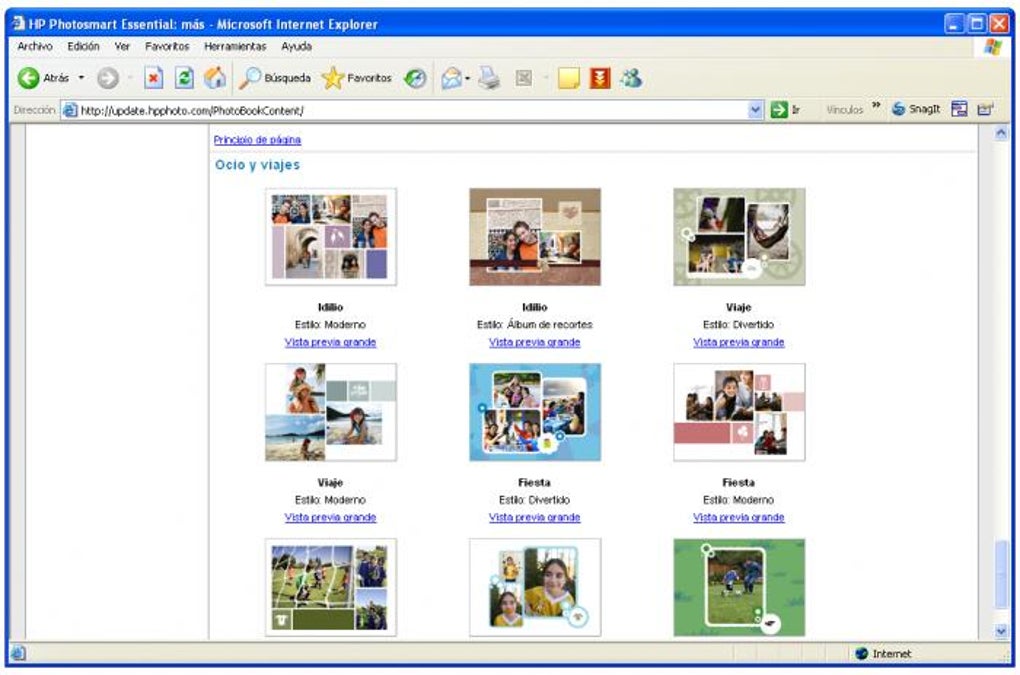Open the History/Media icon in toolbar
Image resolution: width=1020 pixels, height=675 pixels.
coord(415,79)
